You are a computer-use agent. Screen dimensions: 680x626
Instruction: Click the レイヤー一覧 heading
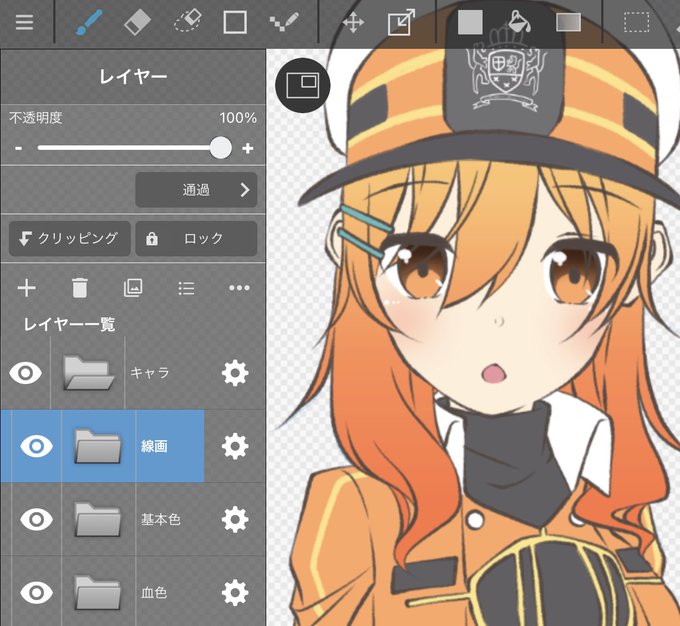[x=69, y=324]
